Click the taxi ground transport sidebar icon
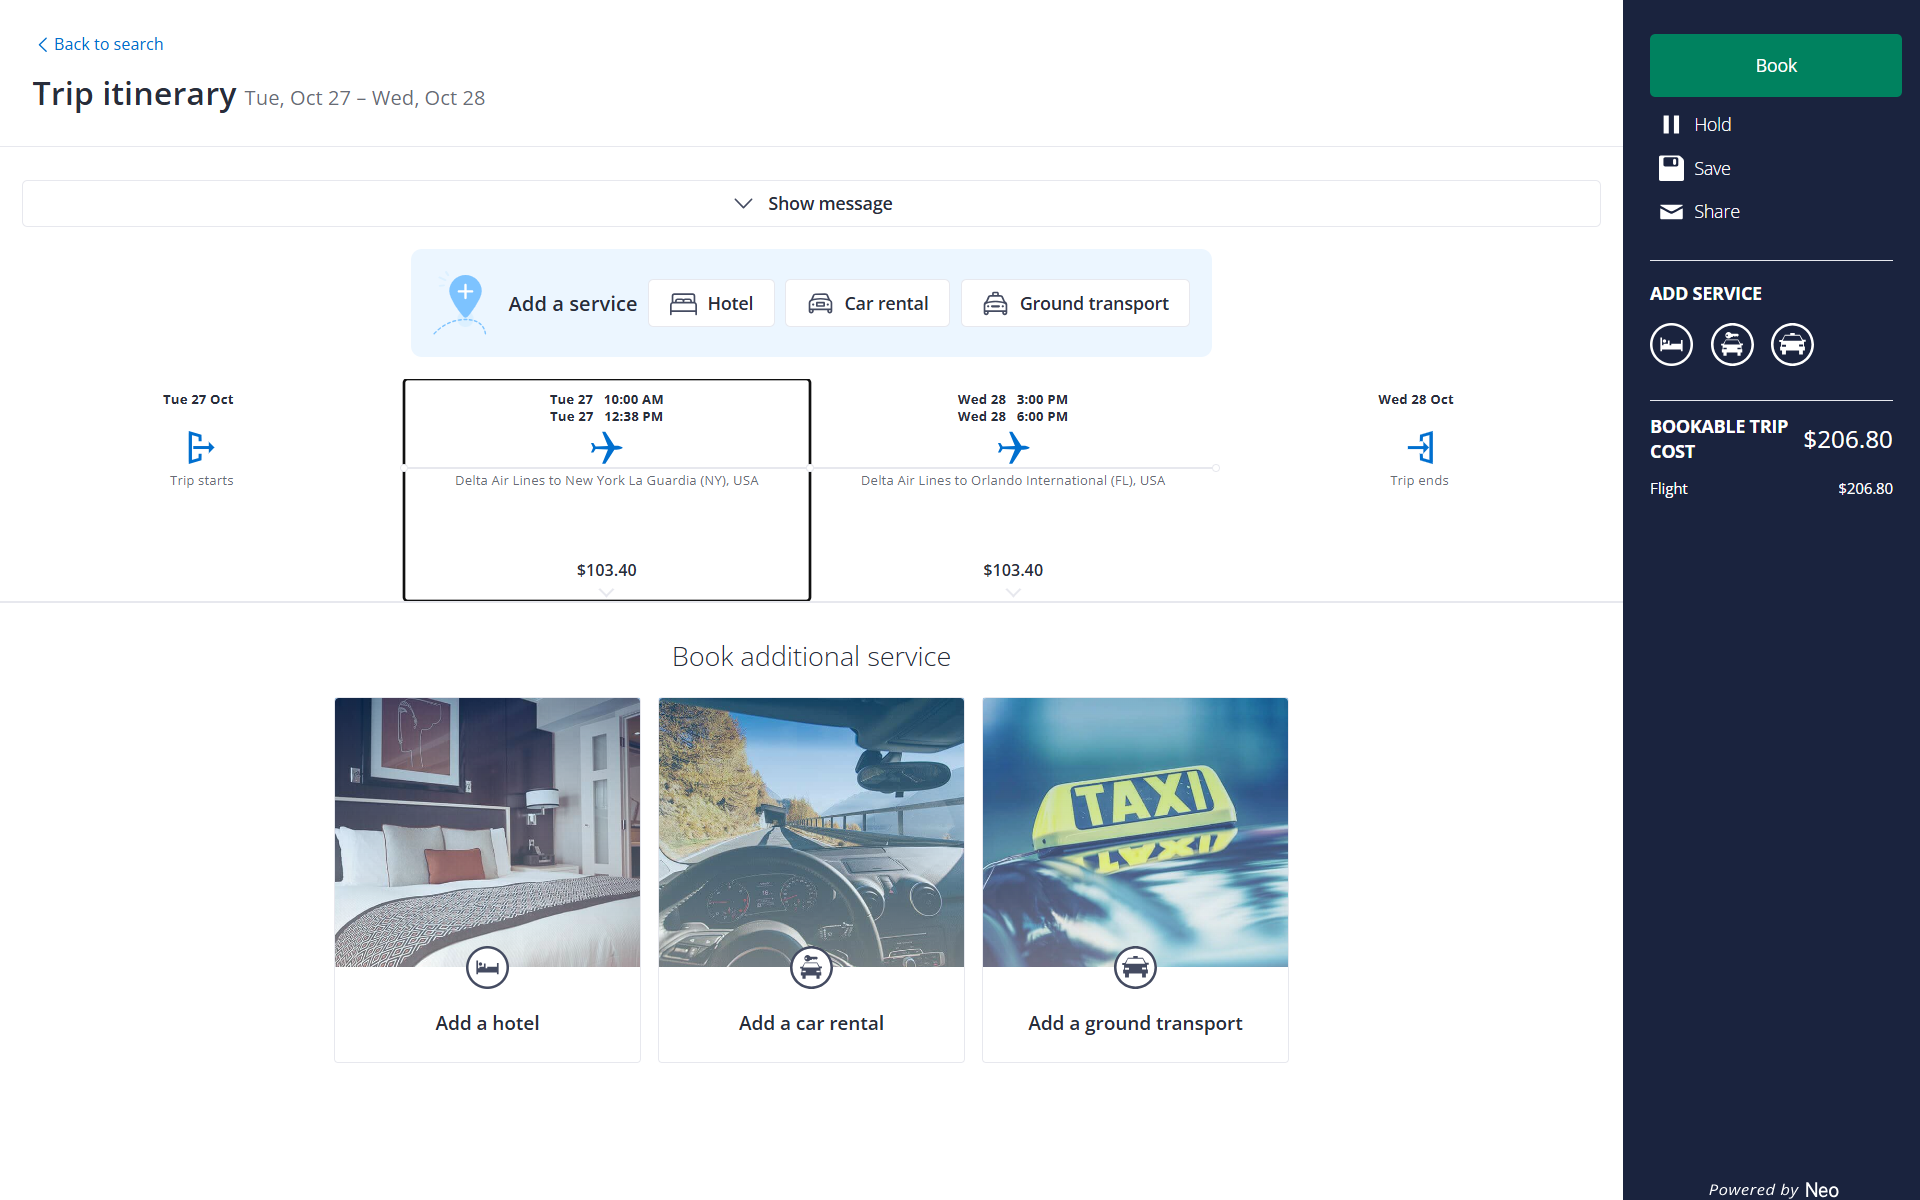Screen dimensions: 1920x1200 (x=1792, y=345)
